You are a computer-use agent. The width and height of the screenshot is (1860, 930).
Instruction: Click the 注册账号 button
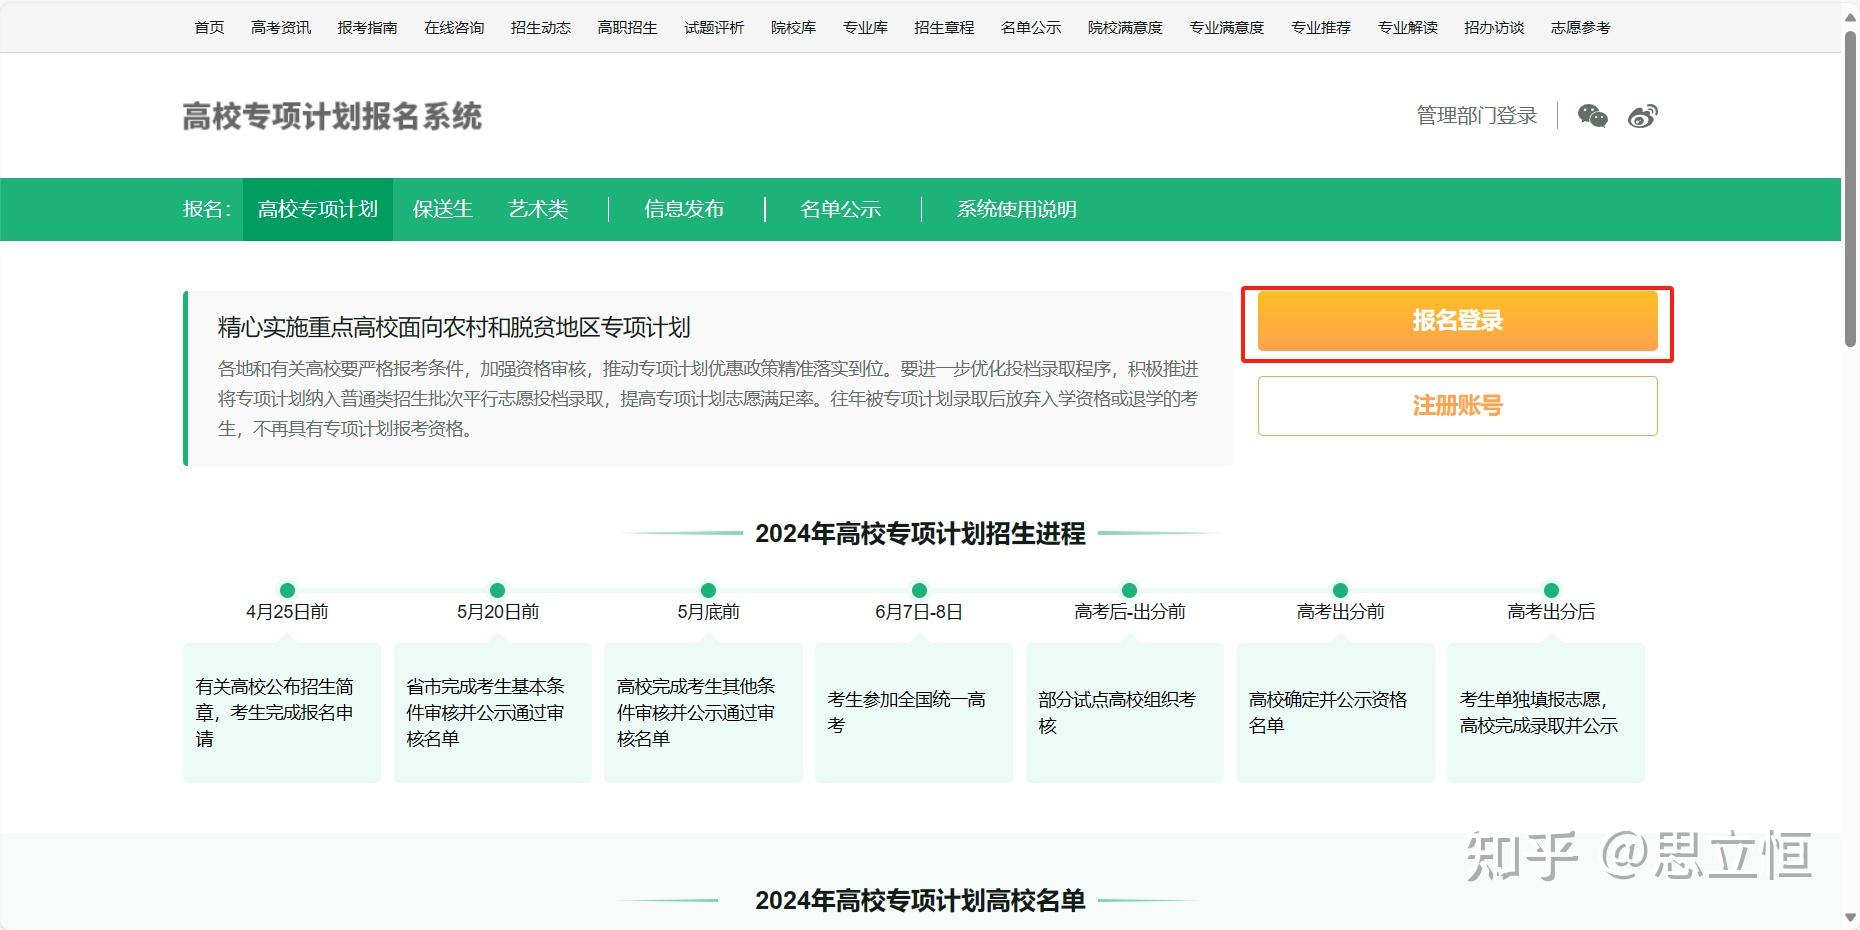[x=1457, y=406]
